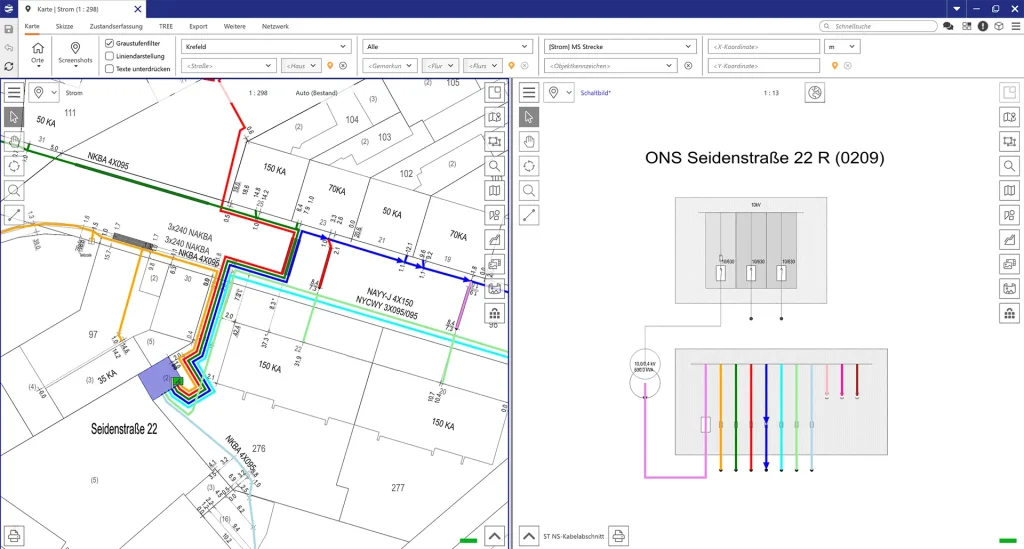This screenshot has width=1024, height=549.
Task: Expand the Krefeld city dropdown
Action: pyautogui.click(x=343, y=46)
